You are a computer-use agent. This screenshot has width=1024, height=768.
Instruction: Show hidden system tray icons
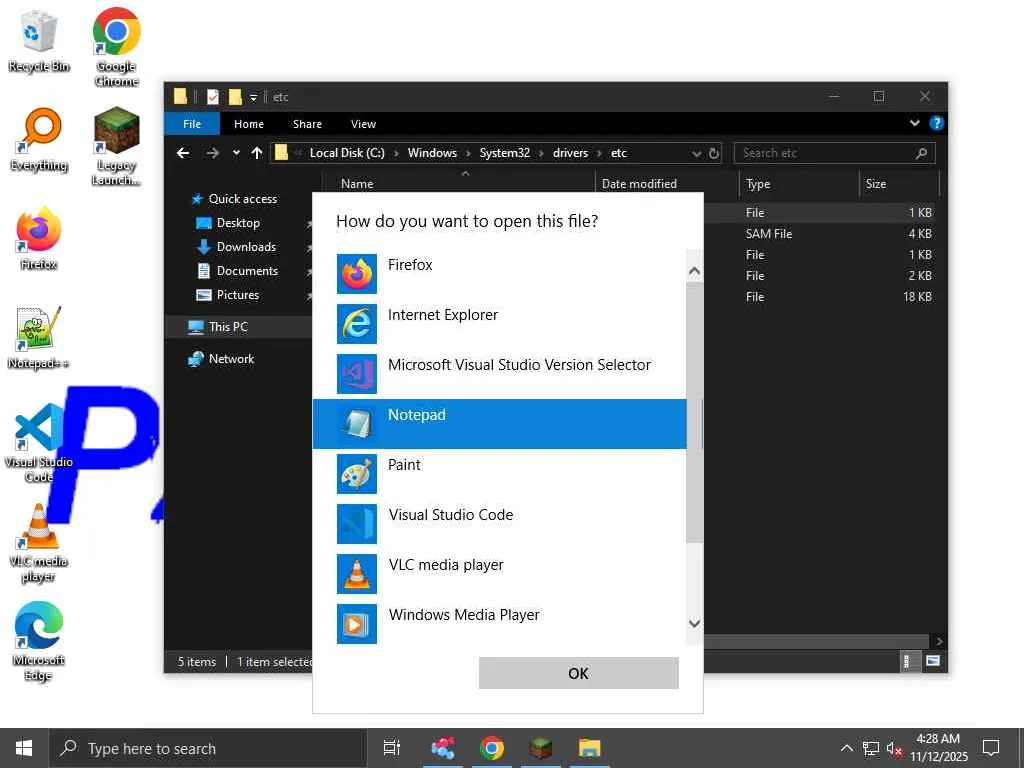pos(846,748)
